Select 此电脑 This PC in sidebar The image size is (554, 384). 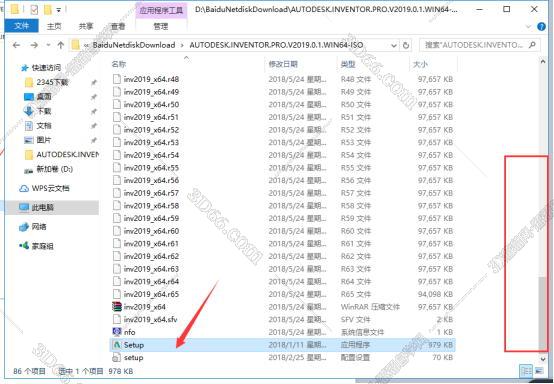click(x=42, y=207)
